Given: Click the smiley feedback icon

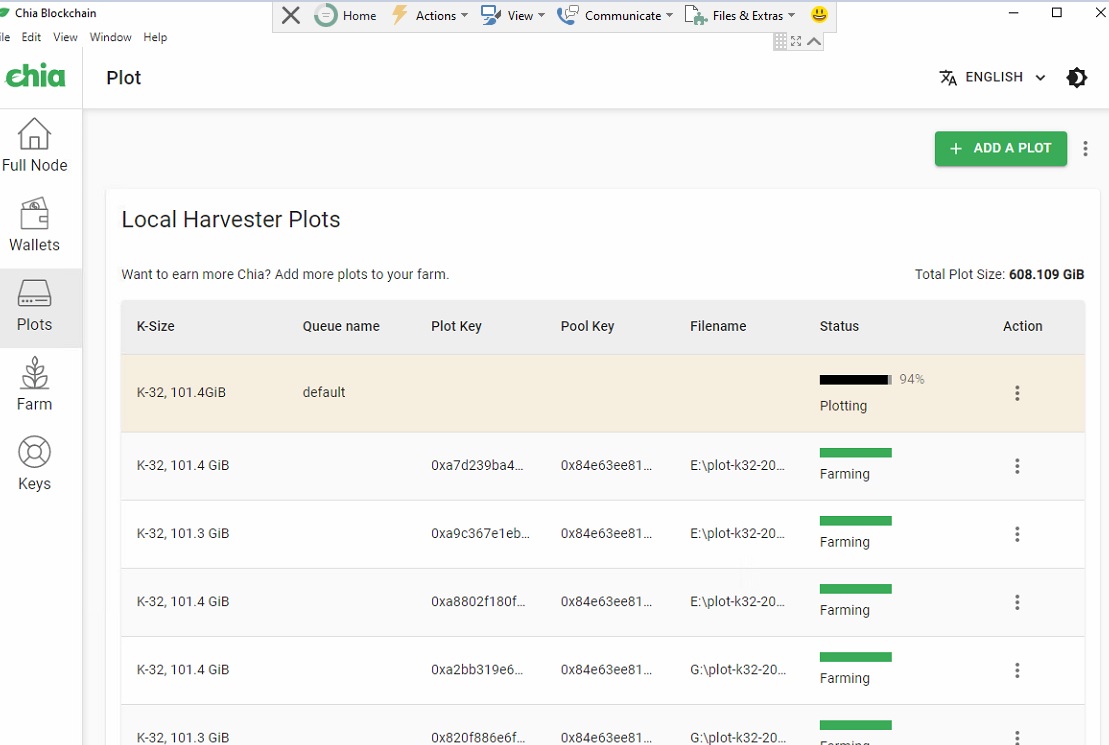Looking at the screenshot, I should (x=819, y=14).
